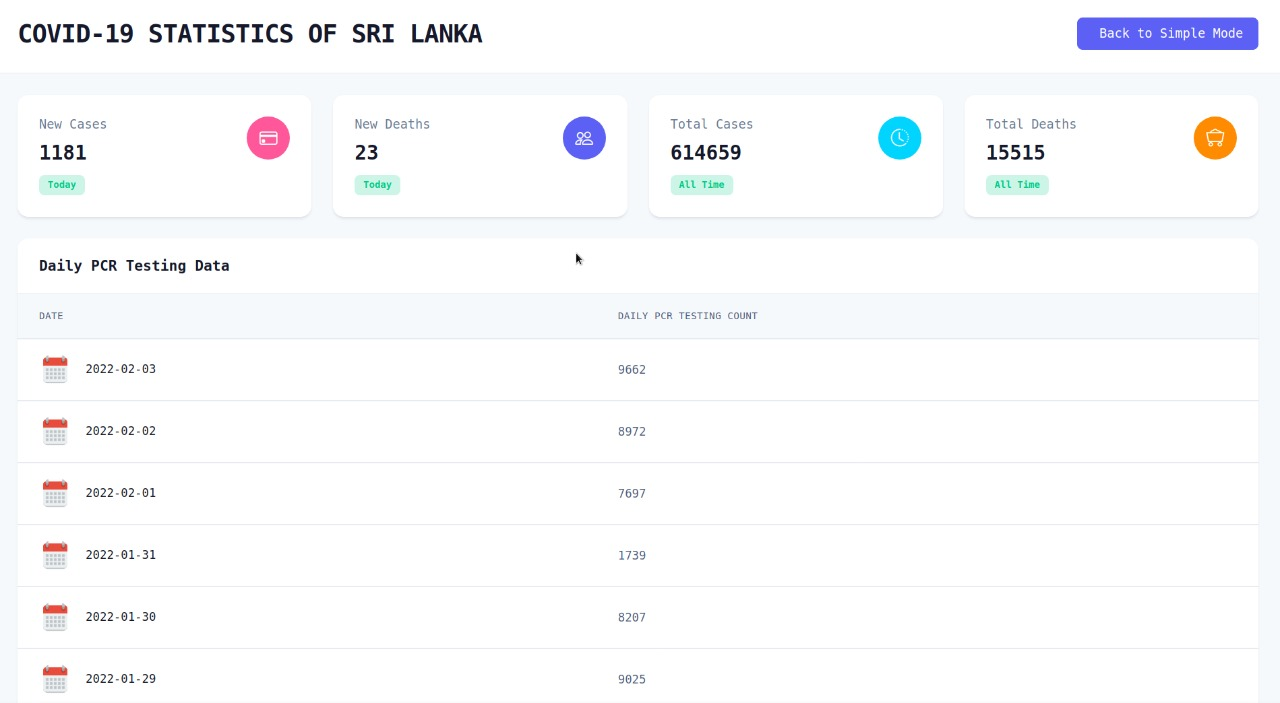The image size is (1280, 703).
Task: Click the calendar icon beside 2022-02-02
Action: click(55, 432)
